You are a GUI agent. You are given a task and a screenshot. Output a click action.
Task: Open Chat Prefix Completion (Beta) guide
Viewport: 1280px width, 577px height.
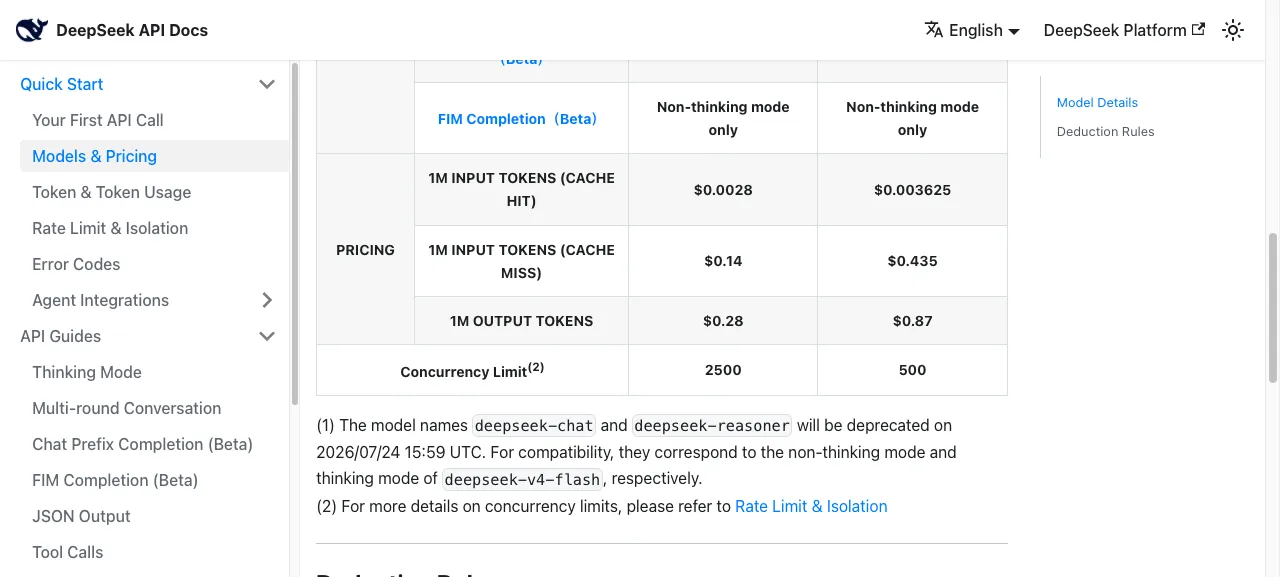point(142,444)
